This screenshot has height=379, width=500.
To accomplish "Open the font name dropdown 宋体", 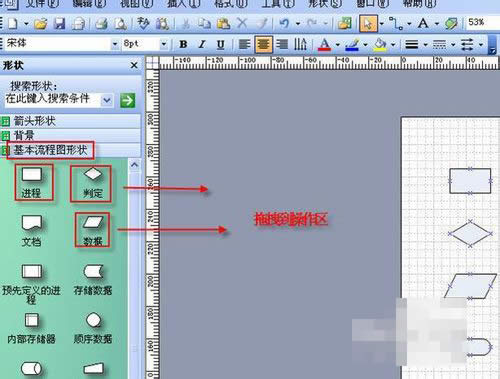I will (x=115, y=44).
